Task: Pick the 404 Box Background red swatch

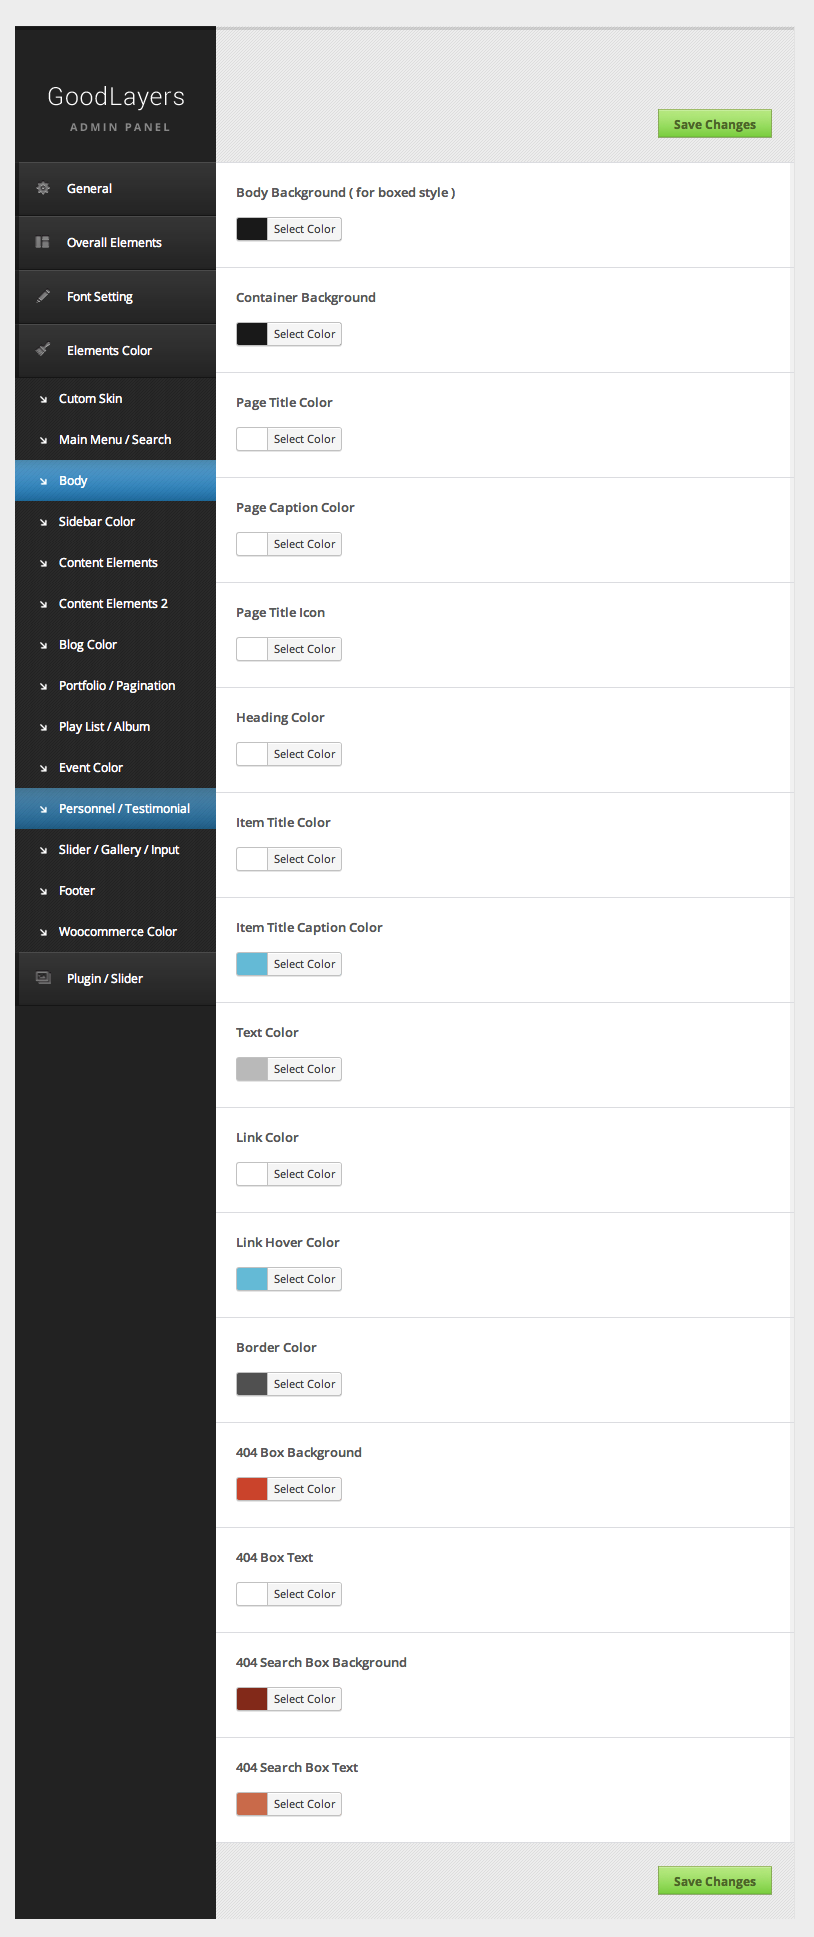Action: tap(252, 1489)
